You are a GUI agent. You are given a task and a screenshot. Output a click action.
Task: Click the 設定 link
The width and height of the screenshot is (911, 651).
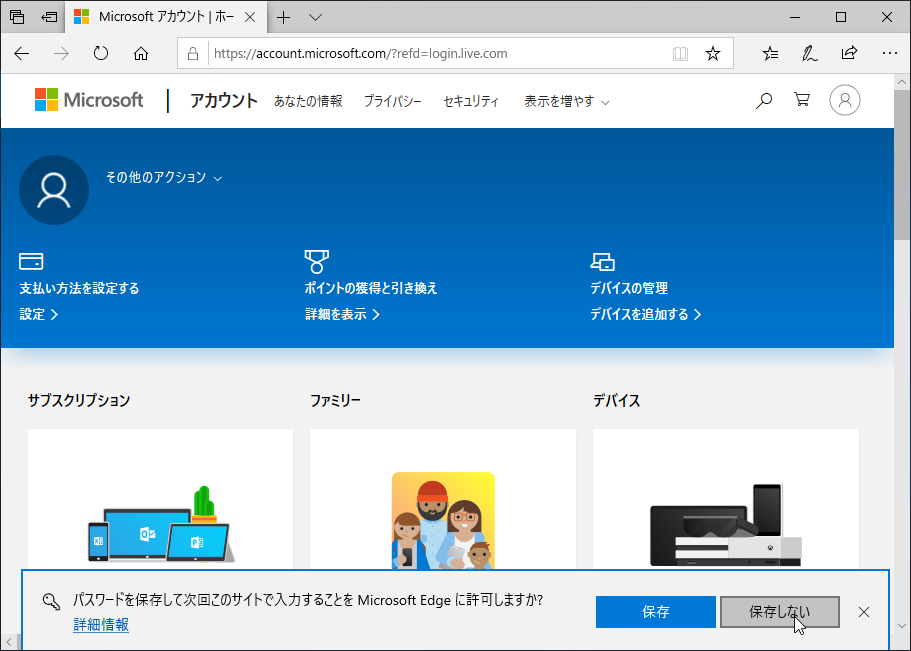pos(39,314)
